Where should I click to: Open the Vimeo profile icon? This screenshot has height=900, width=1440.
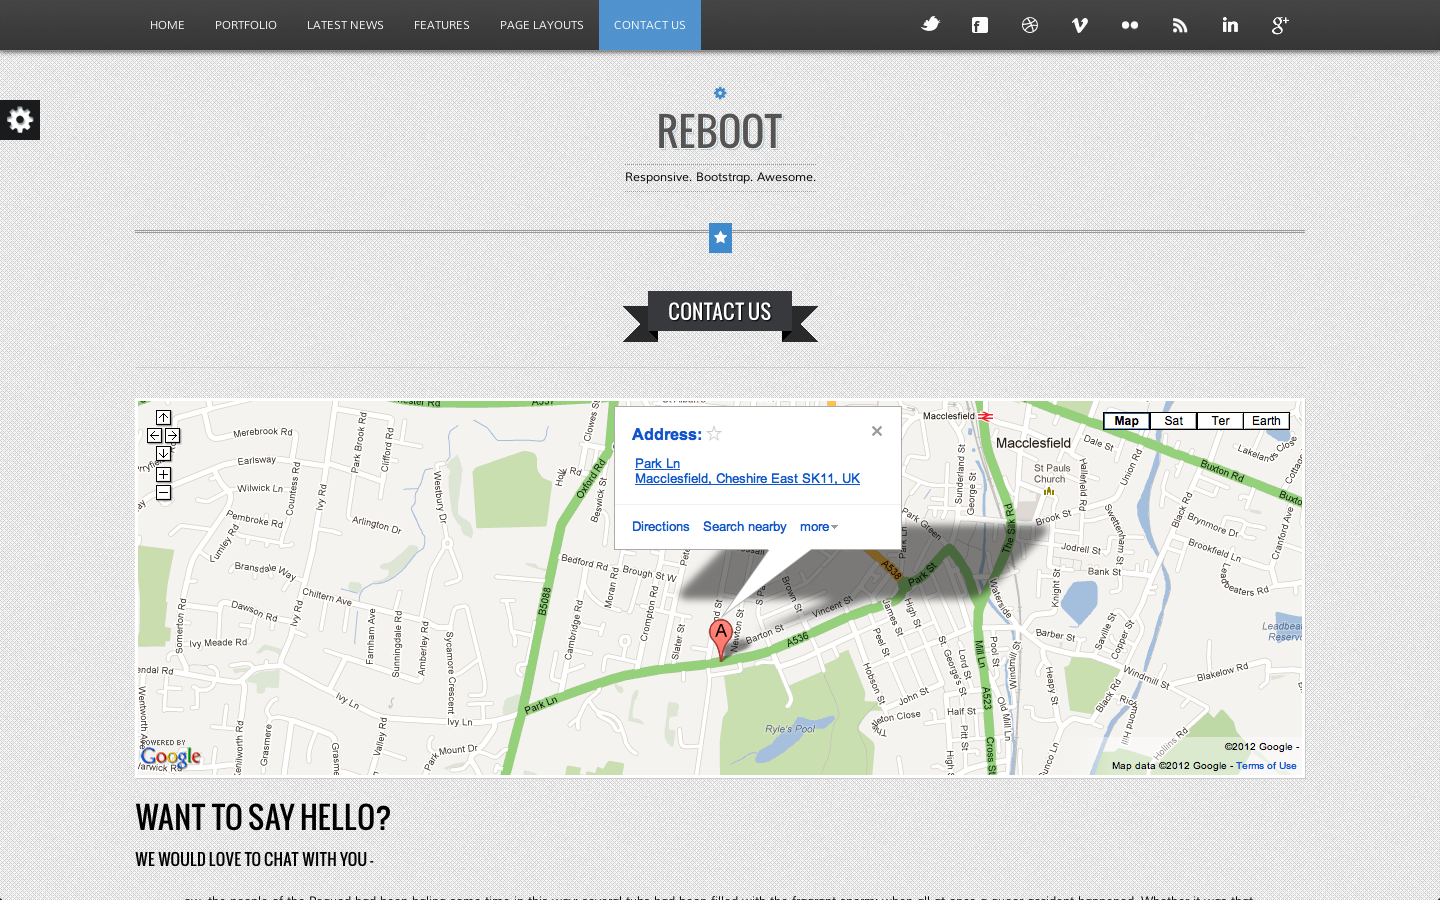pos(1080,25)
